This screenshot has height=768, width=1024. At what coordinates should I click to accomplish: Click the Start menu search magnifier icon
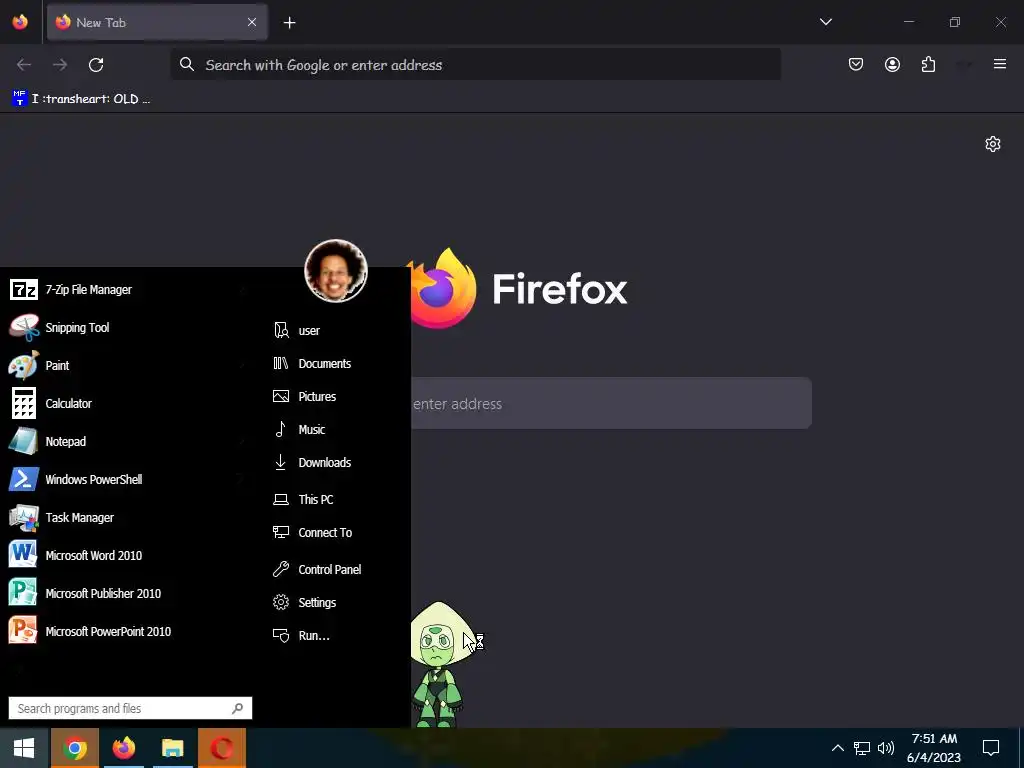point(238,708)
